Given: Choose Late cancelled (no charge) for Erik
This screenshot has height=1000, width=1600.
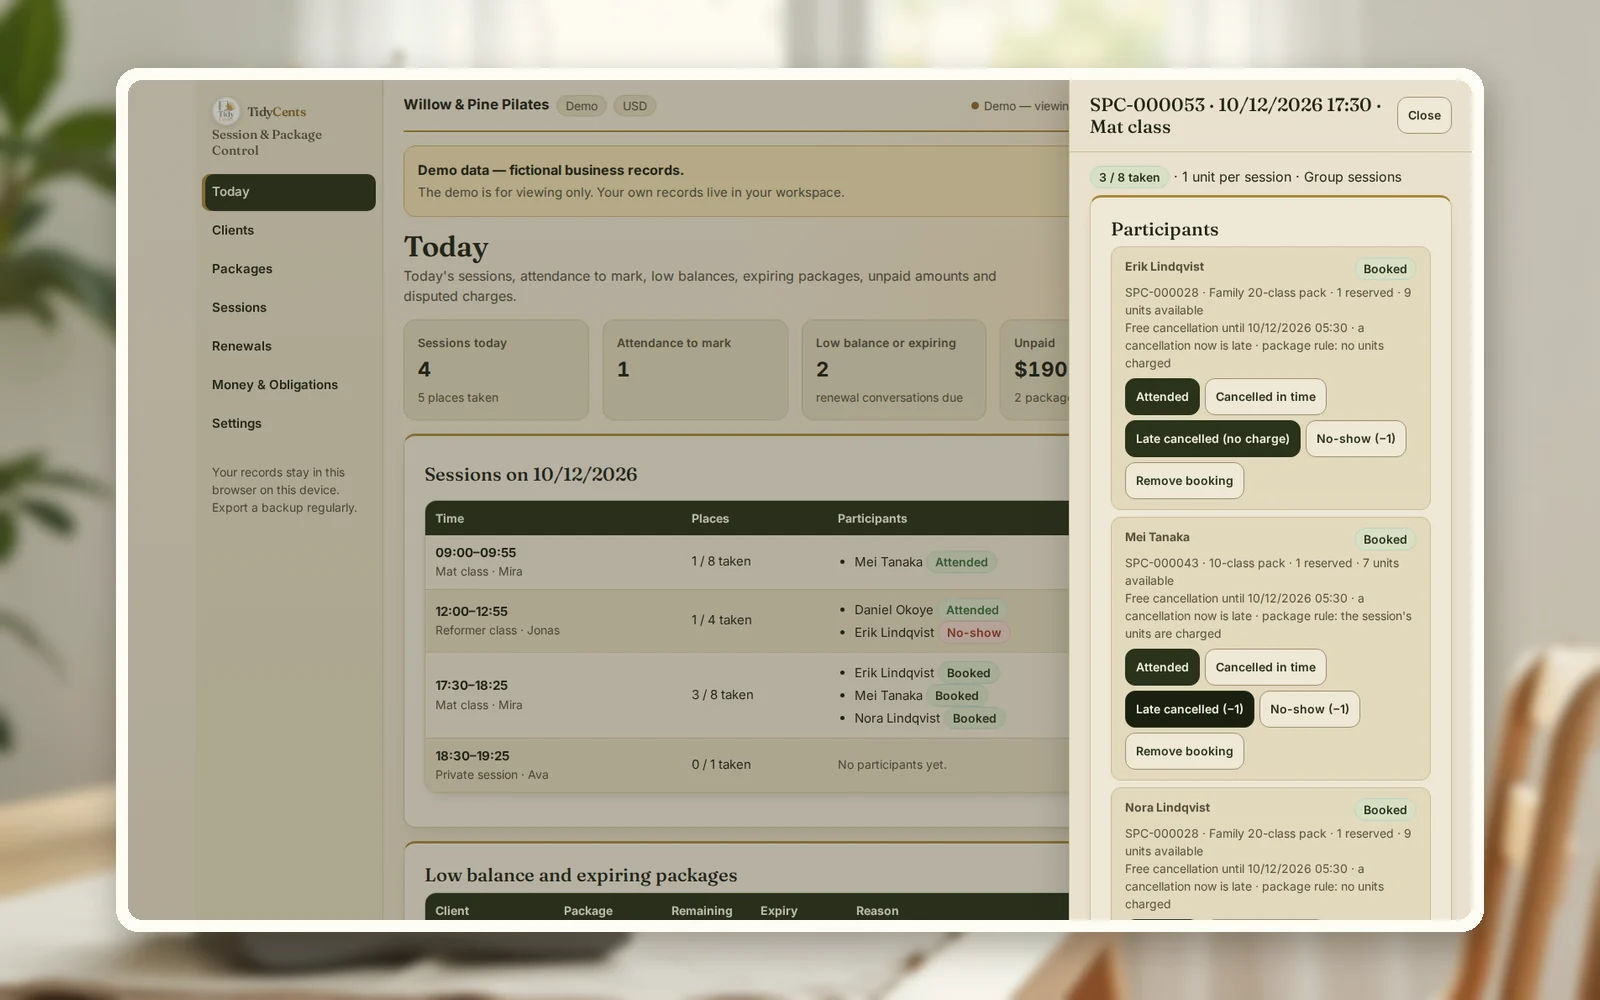Looking at the screenshot, I should (x=1212, y=439).
